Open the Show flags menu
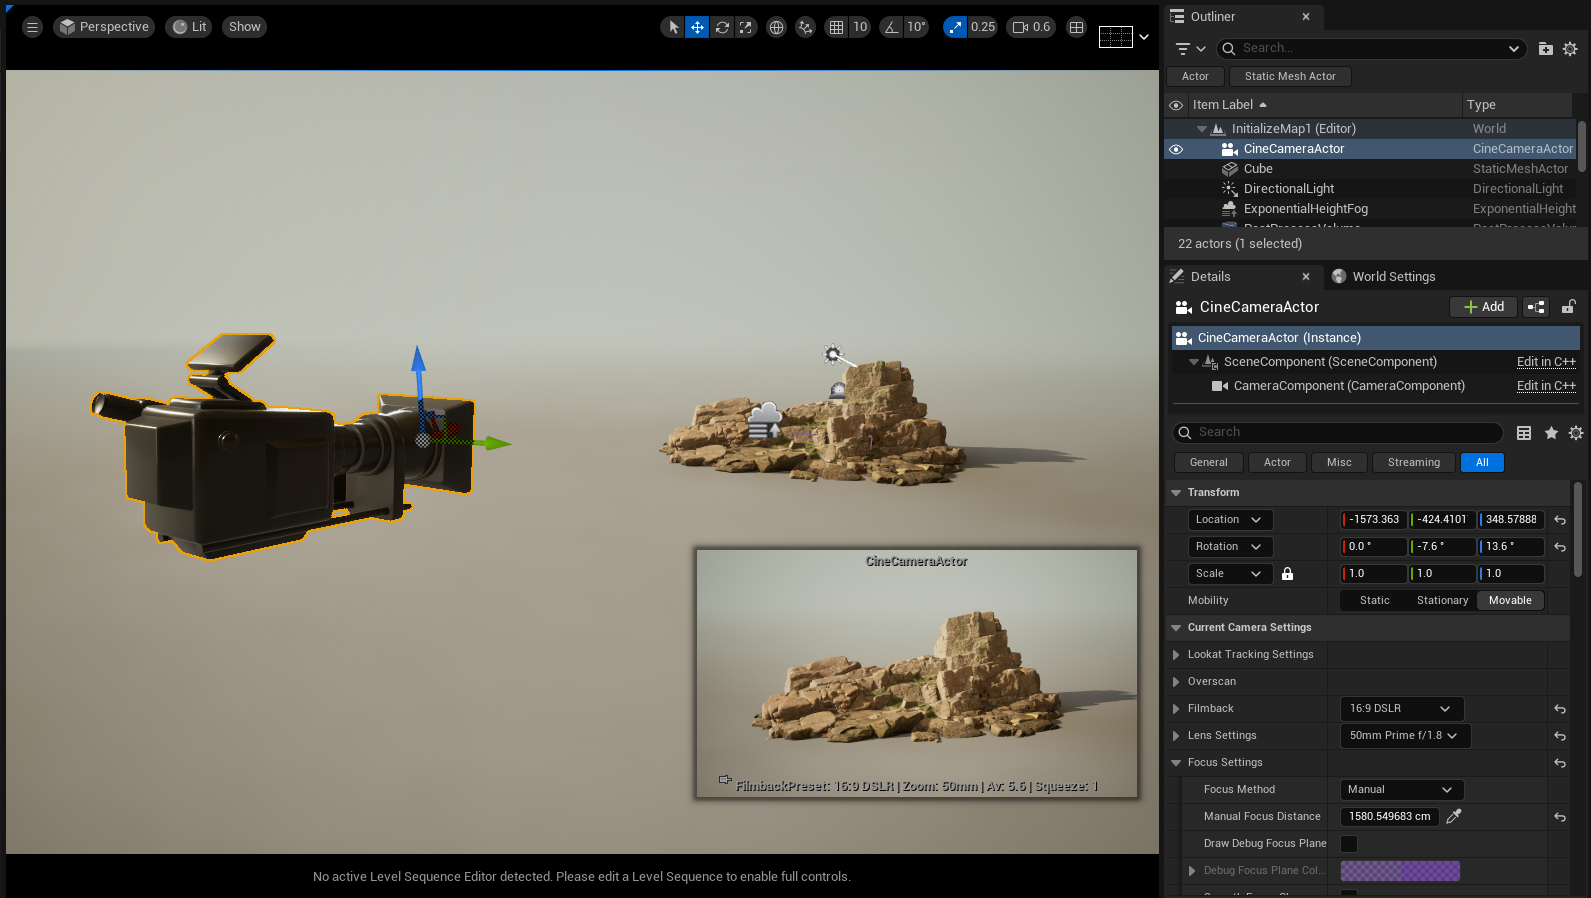This screenshot has width=1591, height=898. click(x=244, y=27)
